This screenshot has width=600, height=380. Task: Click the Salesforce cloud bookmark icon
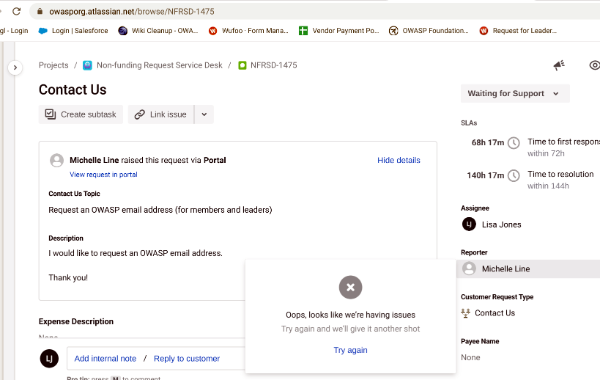pos(43,31)
